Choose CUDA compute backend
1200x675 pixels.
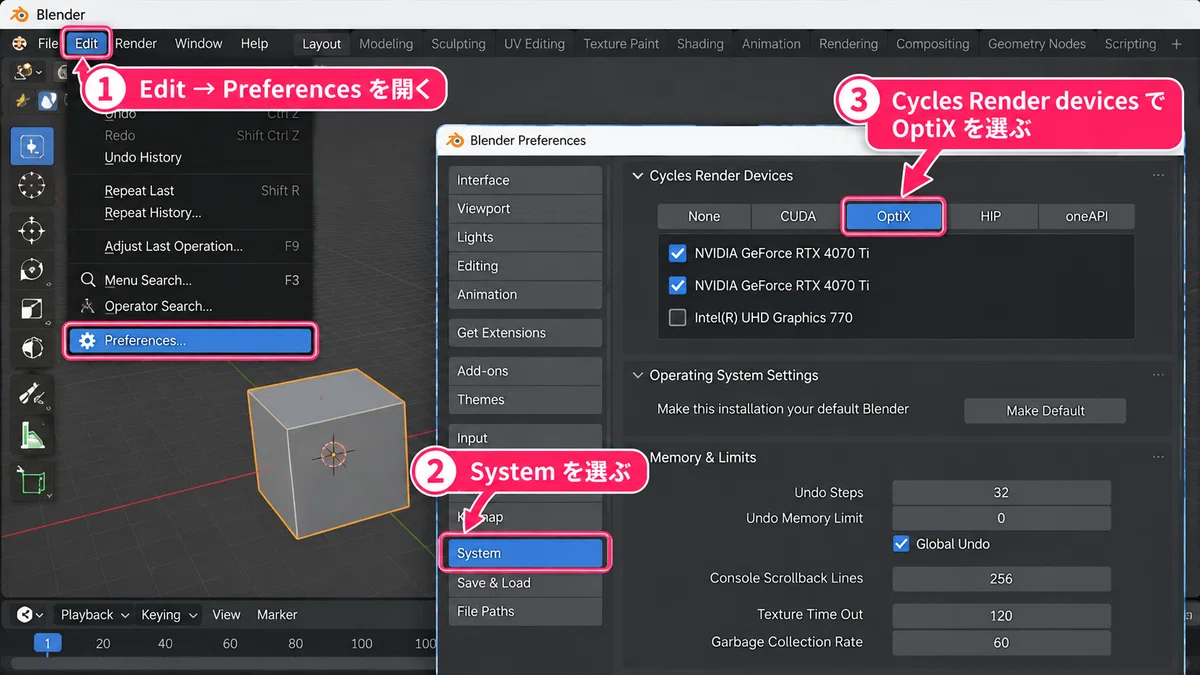click(x=798, y=216)
